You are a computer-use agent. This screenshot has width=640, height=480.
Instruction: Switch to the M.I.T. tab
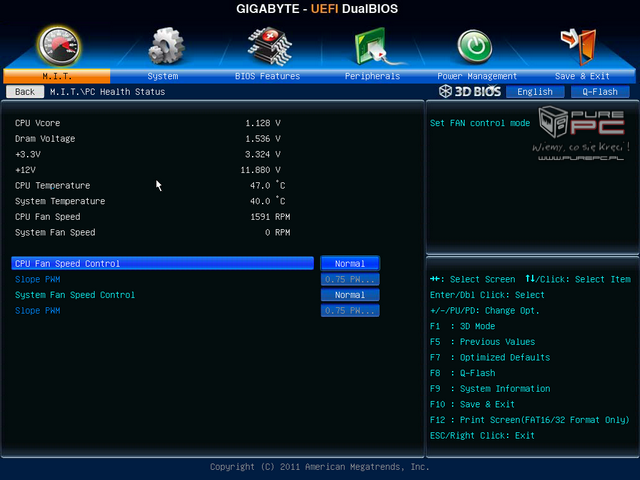[x=57, y=76]
